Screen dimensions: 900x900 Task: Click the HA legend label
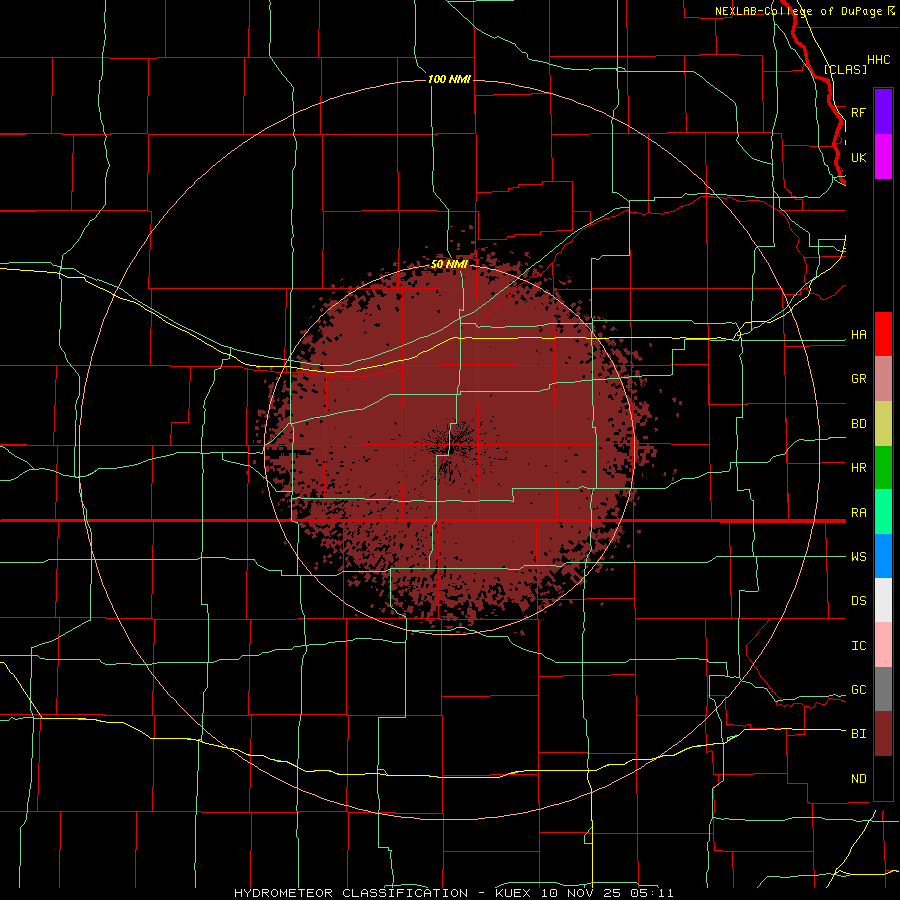[858, 335]
